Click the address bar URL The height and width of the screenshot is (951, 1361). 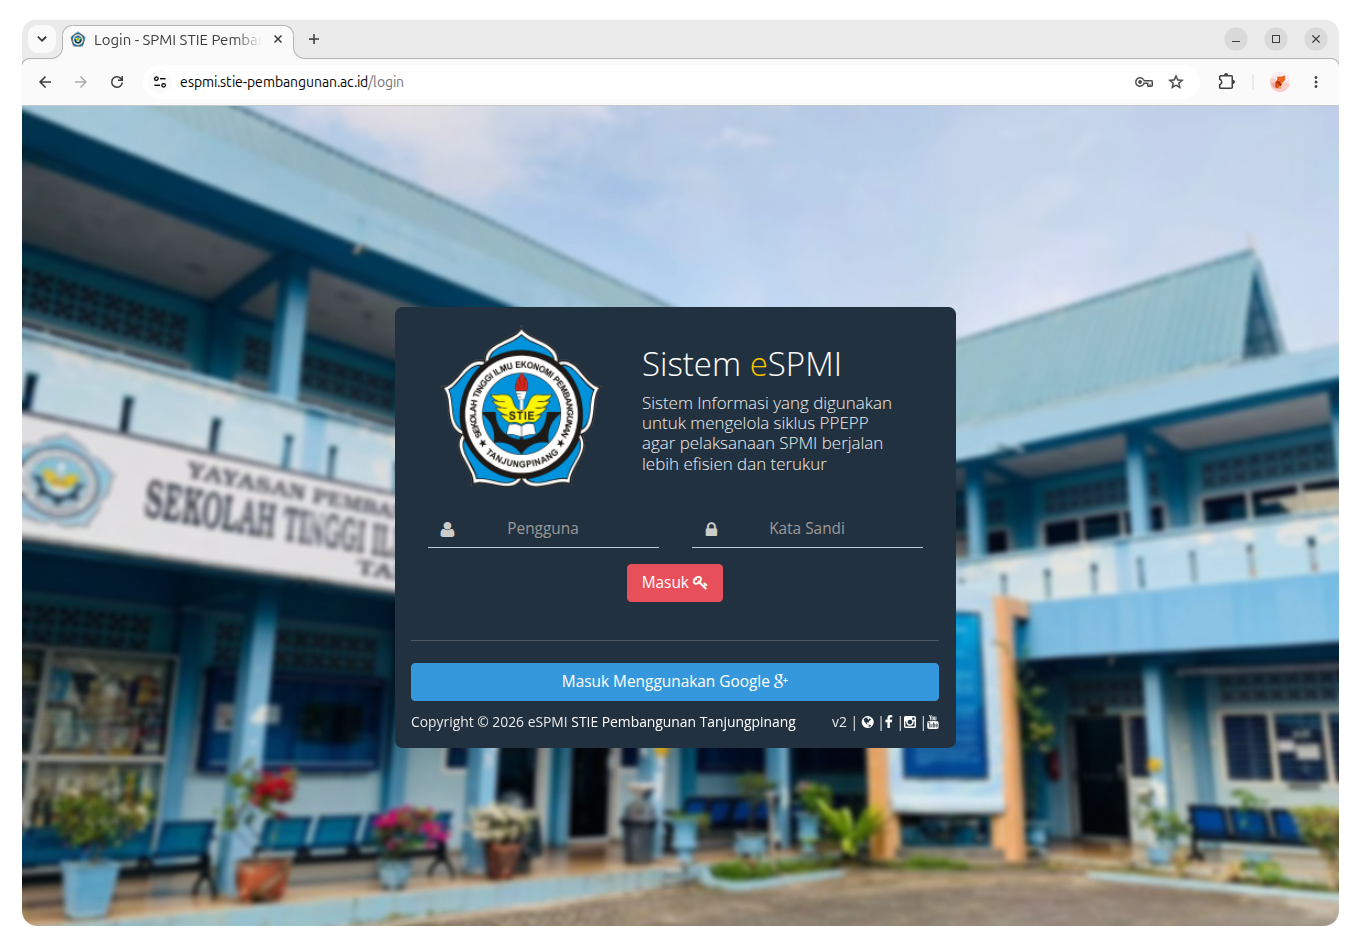tap(292, 82)
